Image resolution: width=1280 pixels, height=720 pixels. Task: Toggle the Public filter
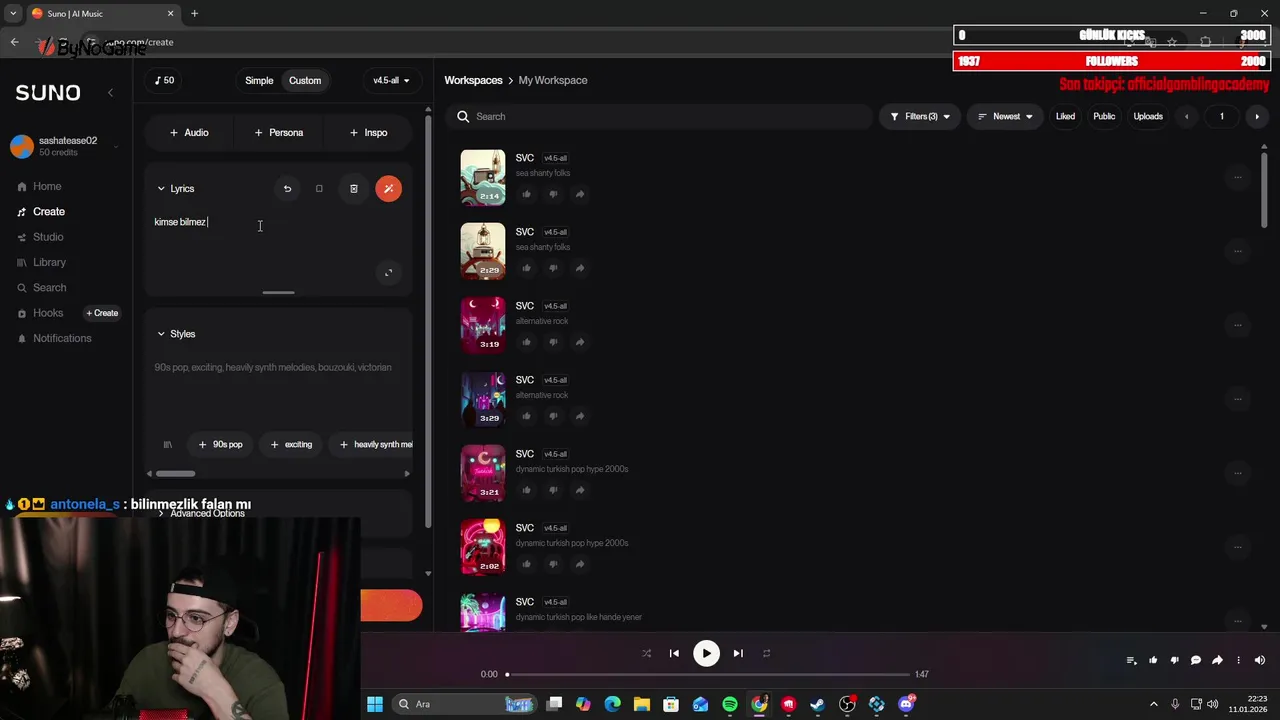pos(1104,116)
